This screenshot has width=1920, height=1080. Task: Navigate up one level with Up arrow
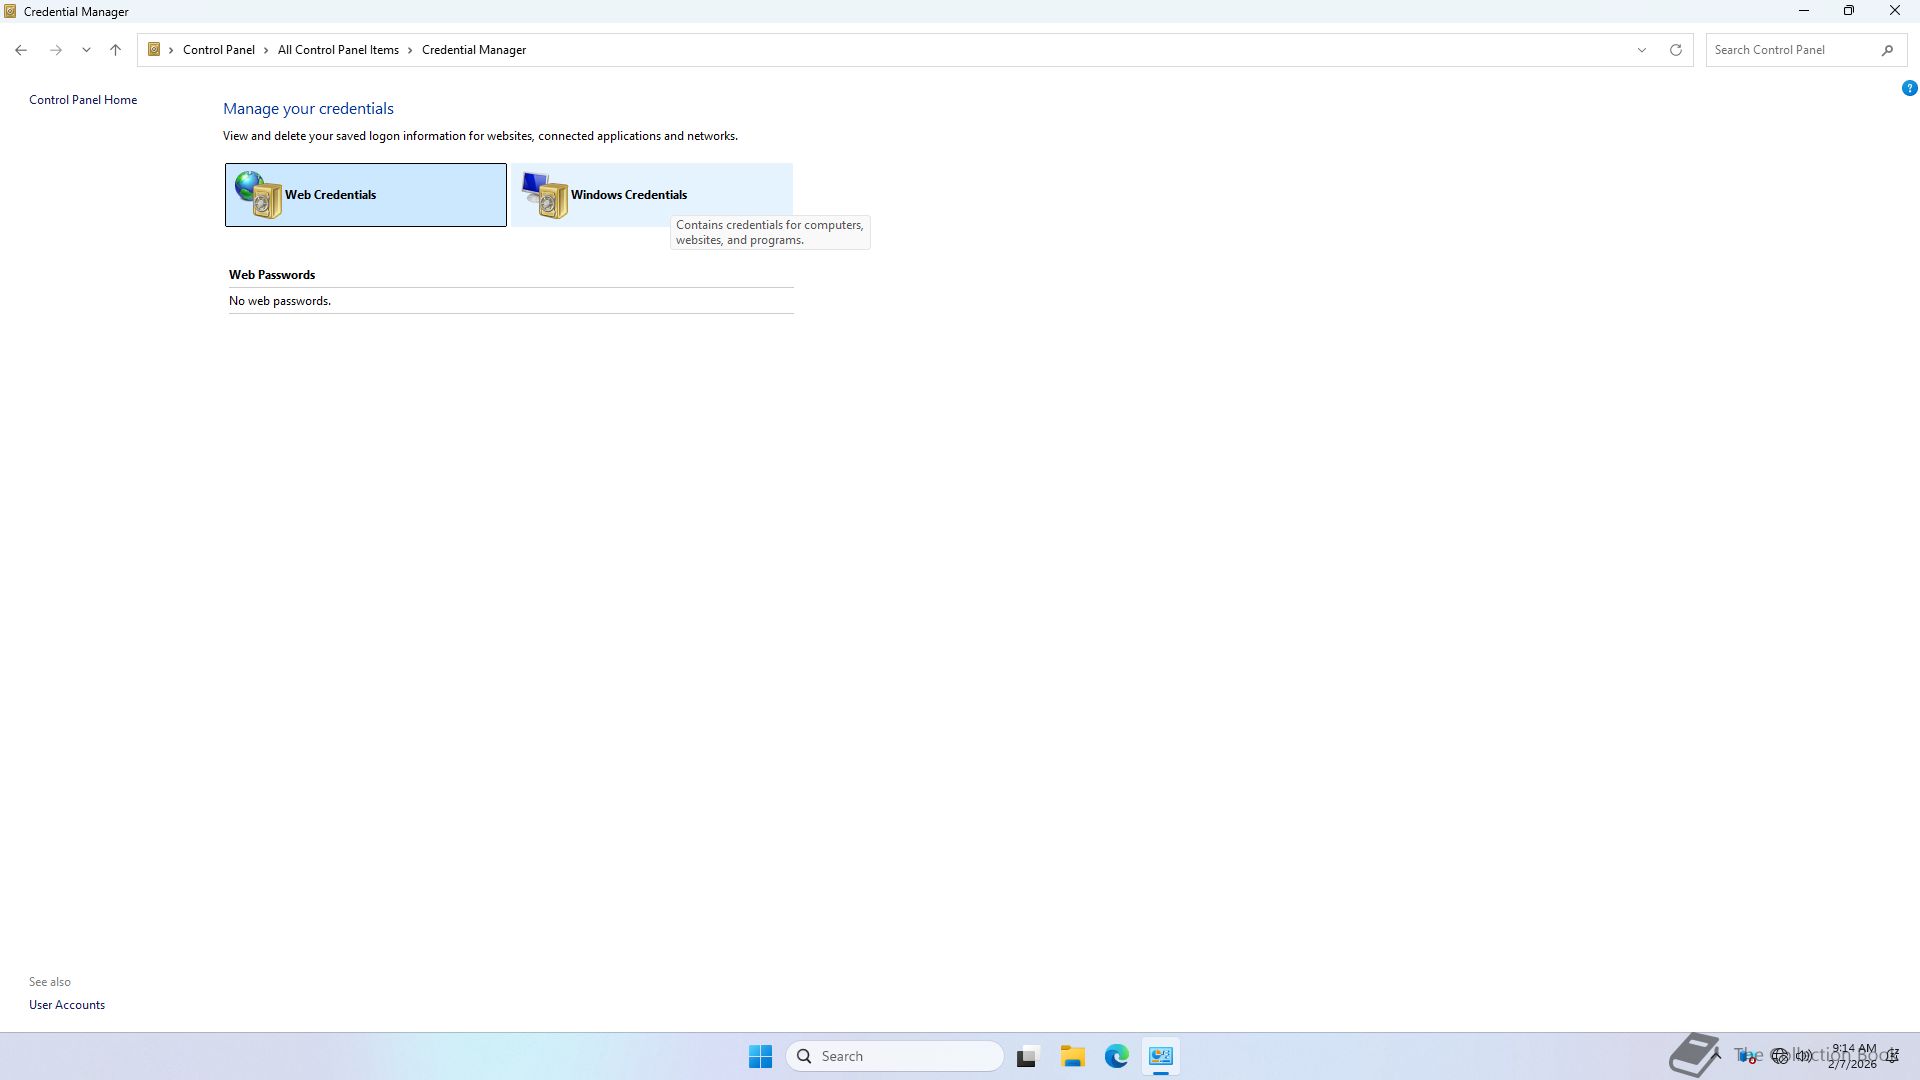coord(115,50)
